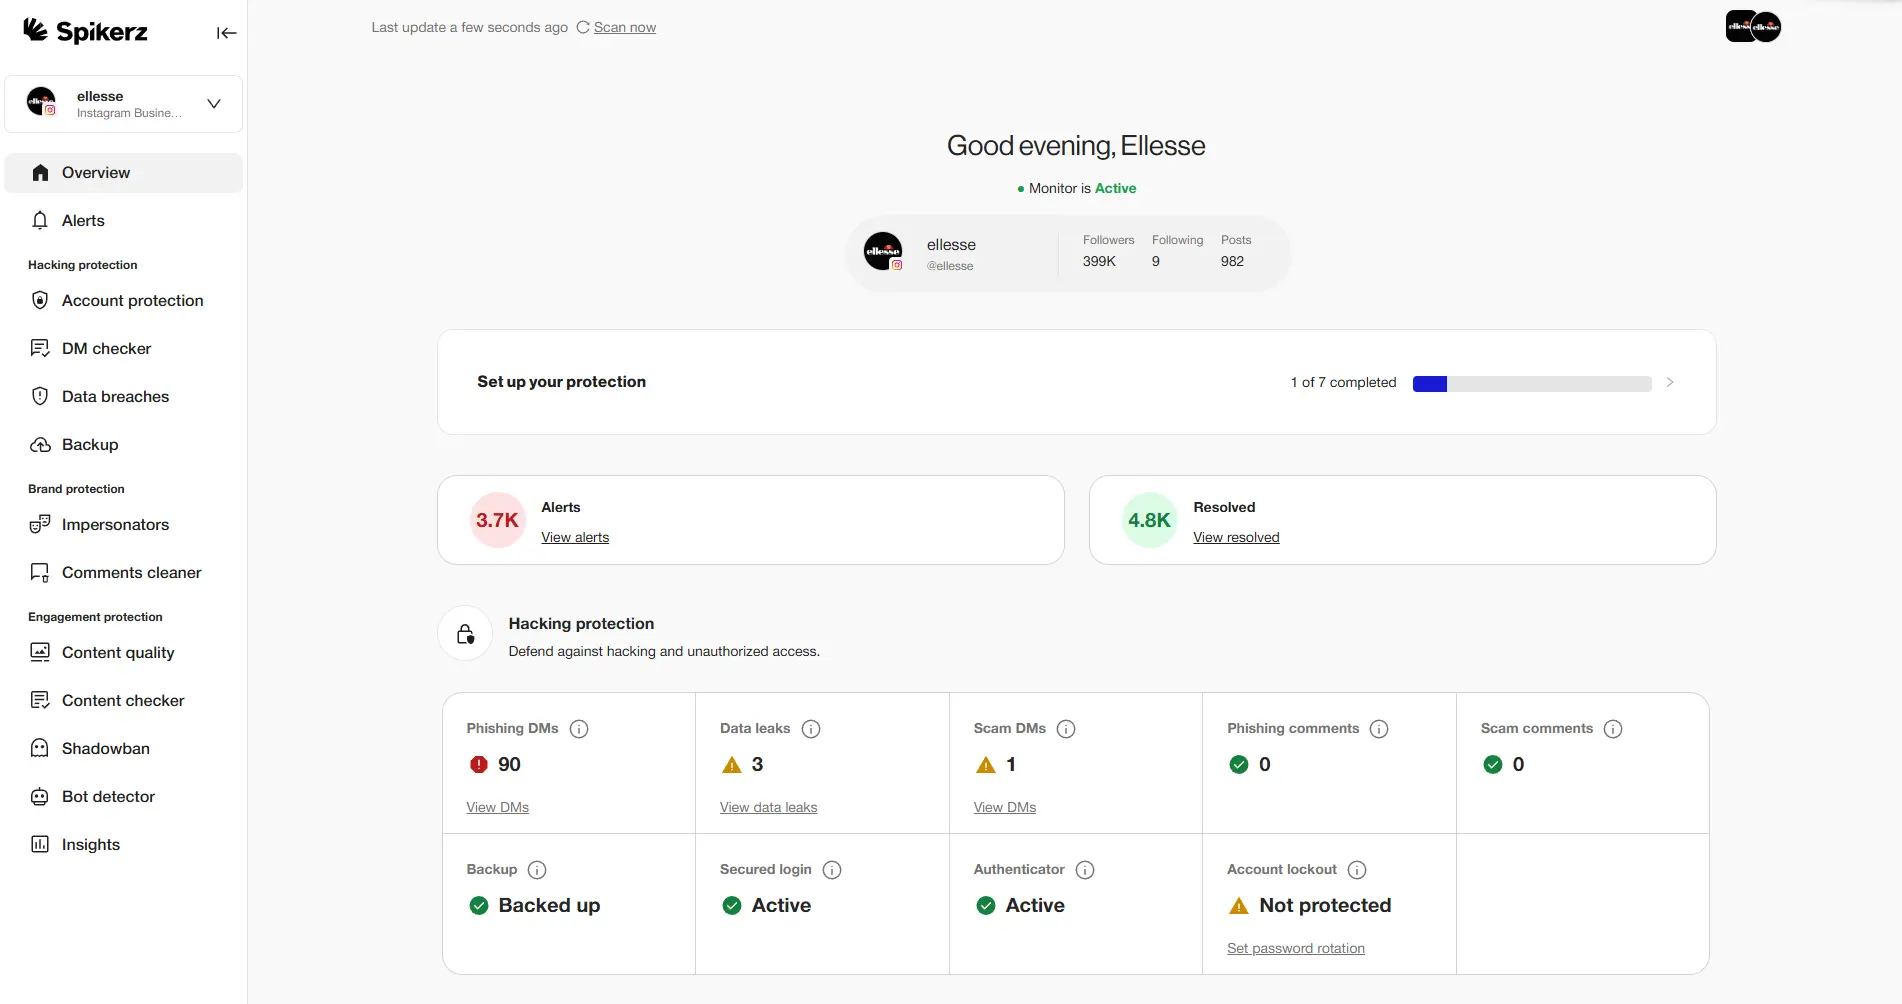Show info for Phishing DMs
Image resolution: width=1902 pixels, height=1004 pixels.
coord(579,729)
